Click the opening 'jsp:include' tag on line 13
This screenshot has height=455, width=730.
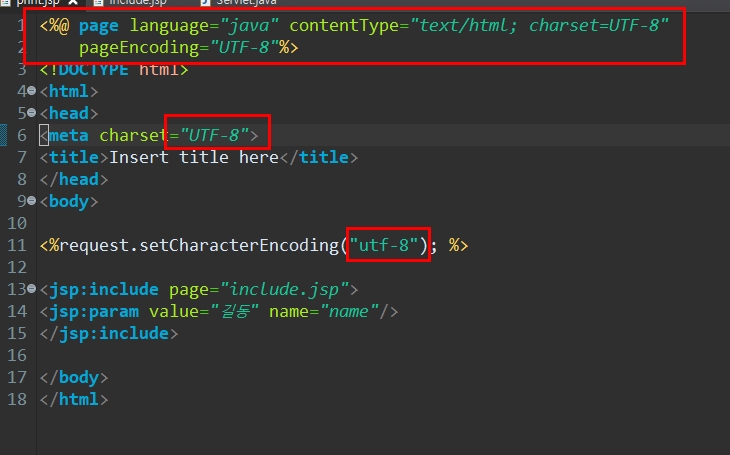point(99,289)
